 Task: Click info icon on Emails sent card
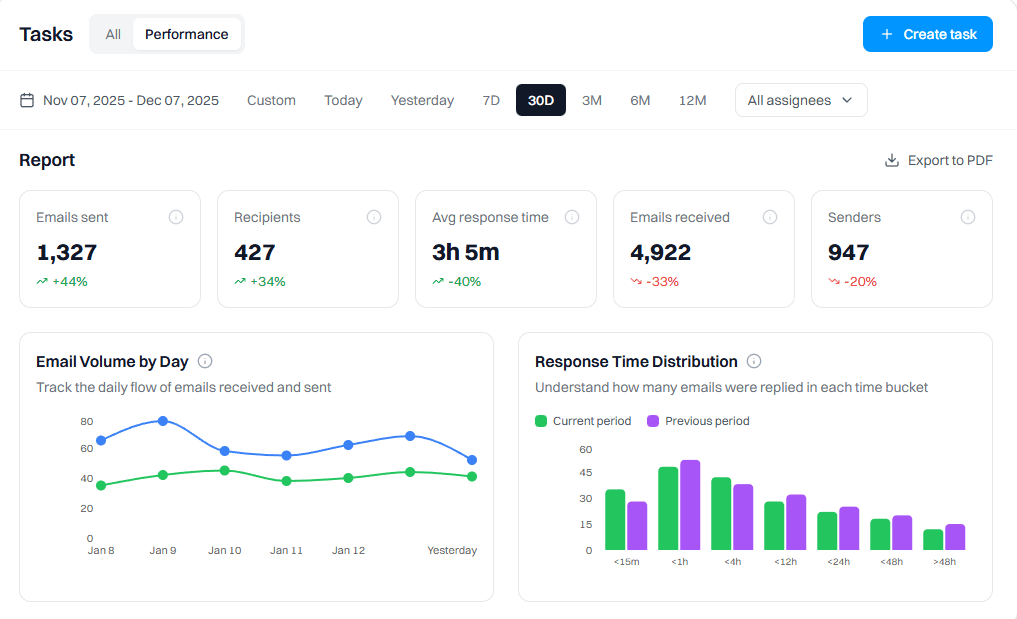(x=176, y=217)
